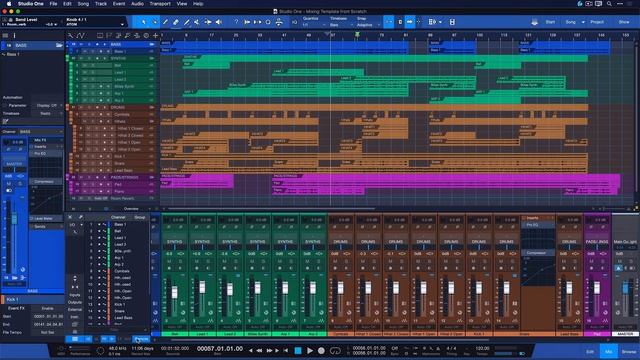Collapse the DRUMS folder track
640x360 pixels.
click(152, 107)
